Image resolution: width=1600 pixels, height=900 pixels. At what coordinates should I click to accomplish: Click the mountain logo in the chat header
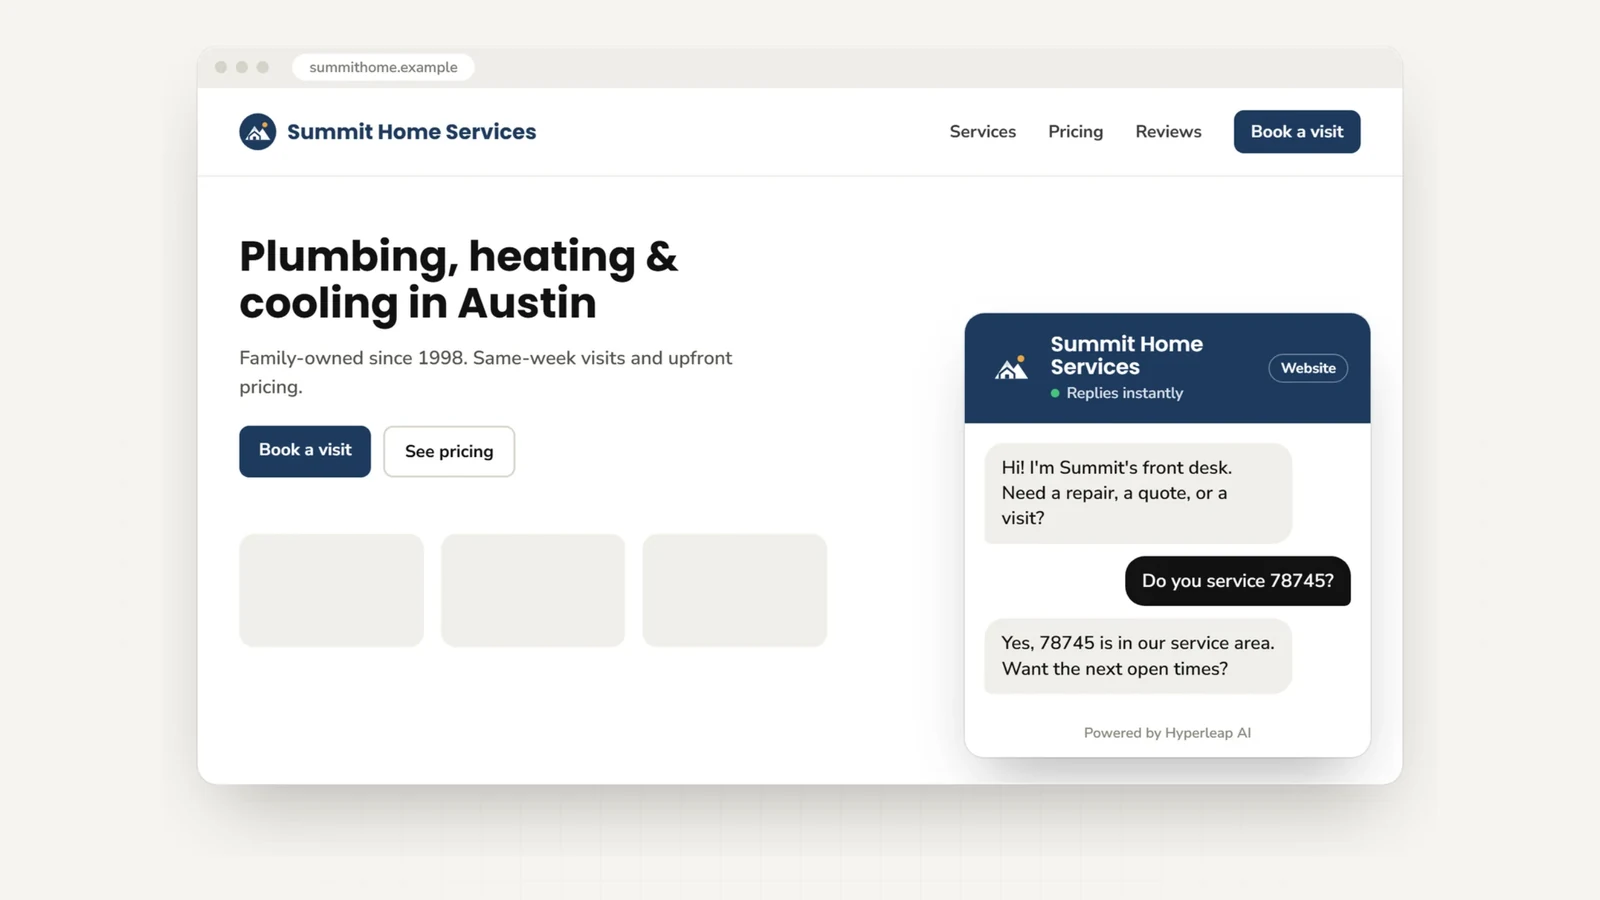pos(1011,368)
